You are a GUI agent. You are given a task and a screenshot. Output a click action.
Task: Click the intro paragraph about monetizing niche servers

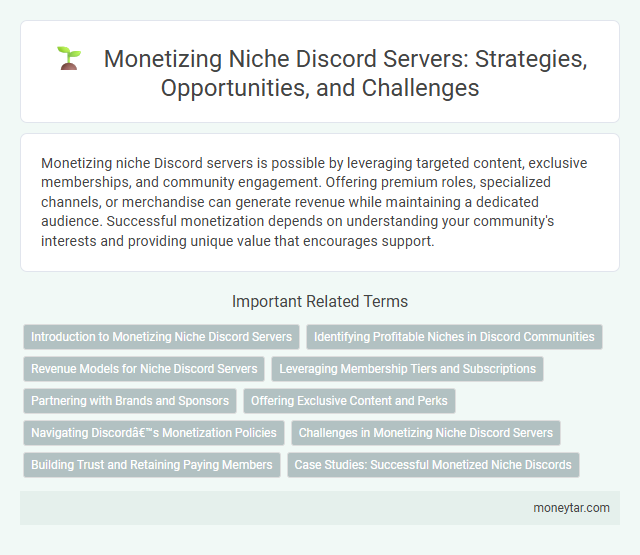[x=314, y=202]
